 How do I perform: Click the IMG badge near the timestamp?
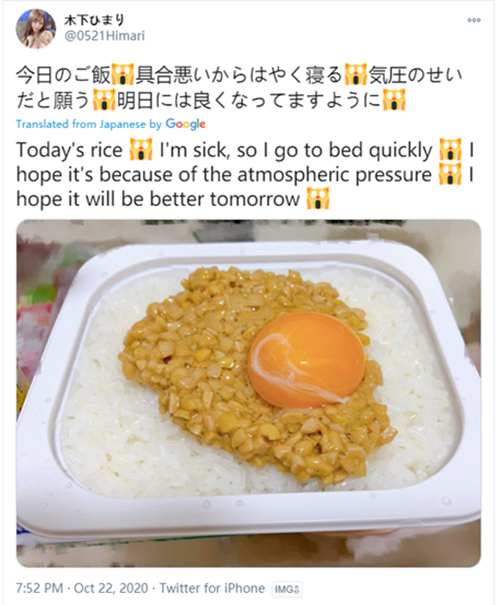point(287,589)
